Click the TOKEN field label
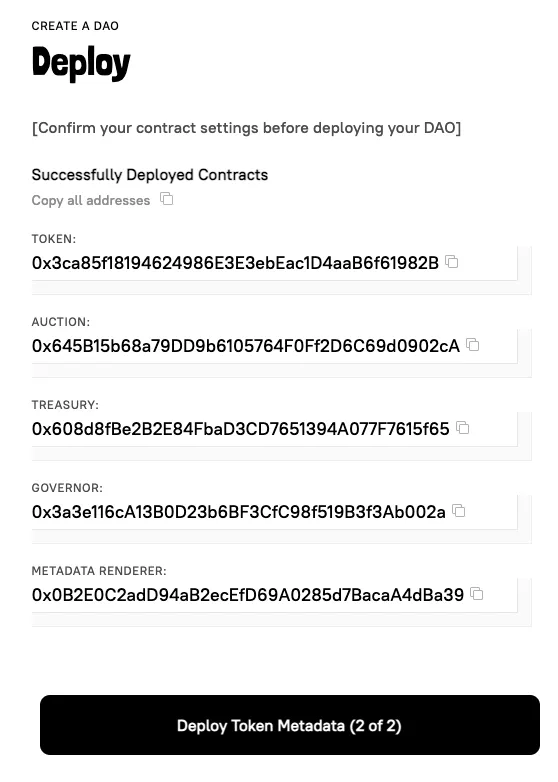The width and height of the screenshot is (558, 782). [54, 239]
